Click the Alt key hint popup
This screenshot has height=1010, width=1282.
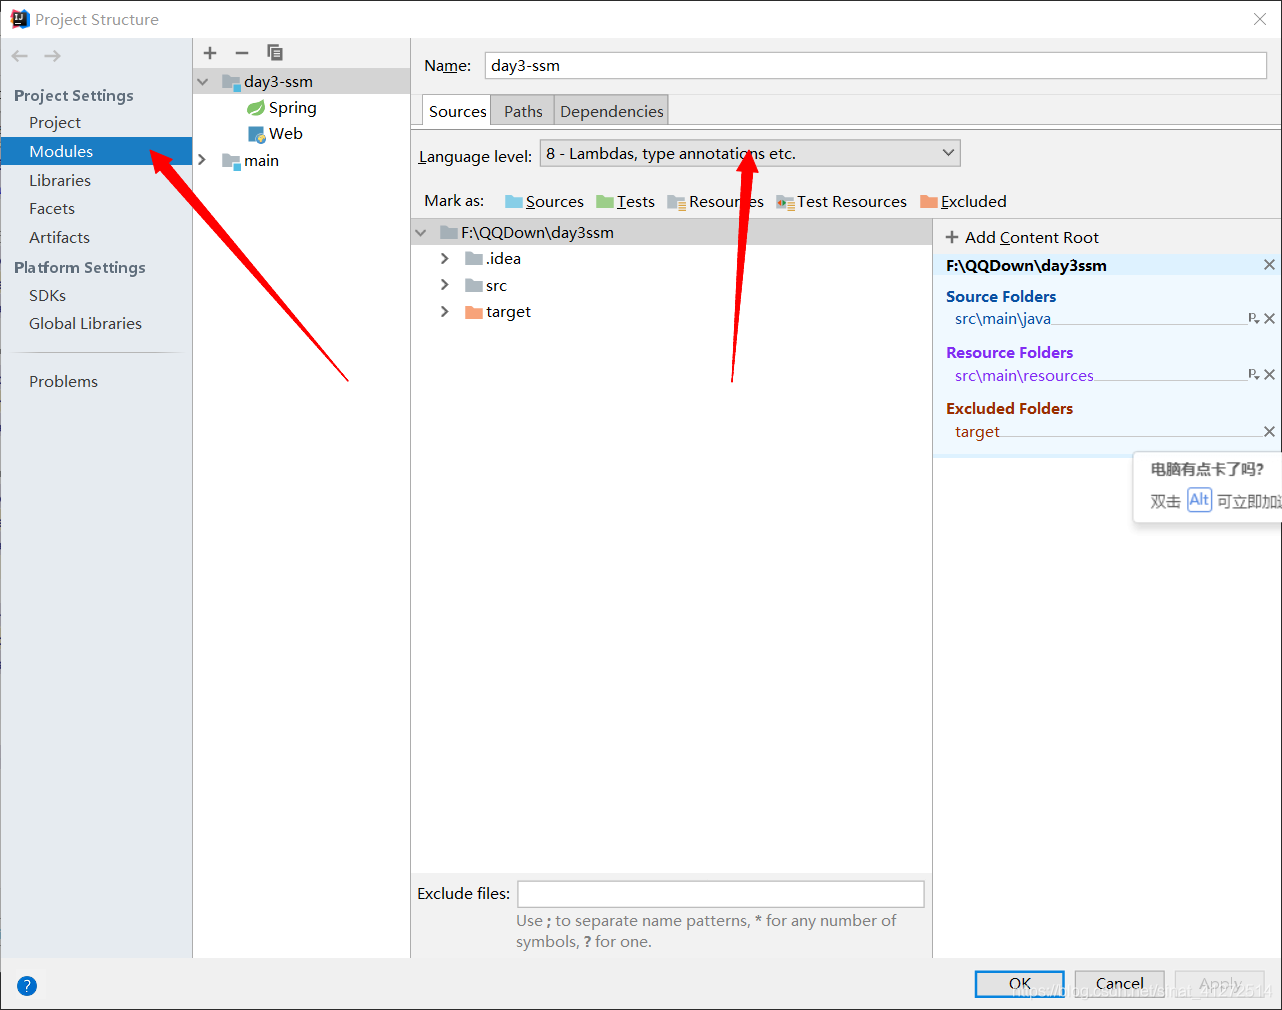1208,486
